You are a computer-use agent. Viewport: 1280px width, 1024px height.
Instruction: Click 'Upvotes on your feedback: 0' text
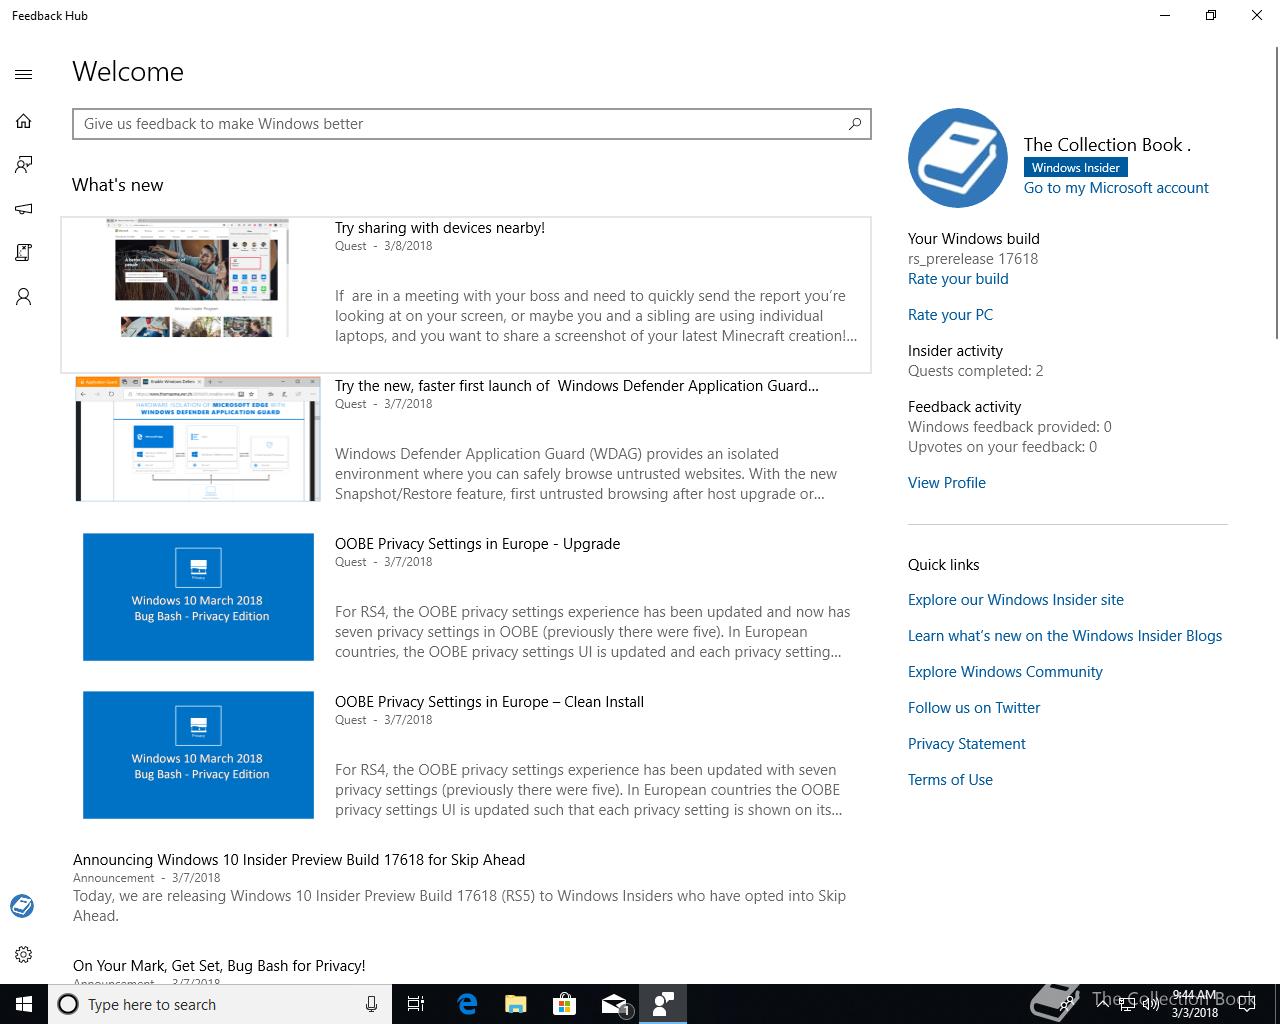pyautogui.click(x=1002, y=447)
